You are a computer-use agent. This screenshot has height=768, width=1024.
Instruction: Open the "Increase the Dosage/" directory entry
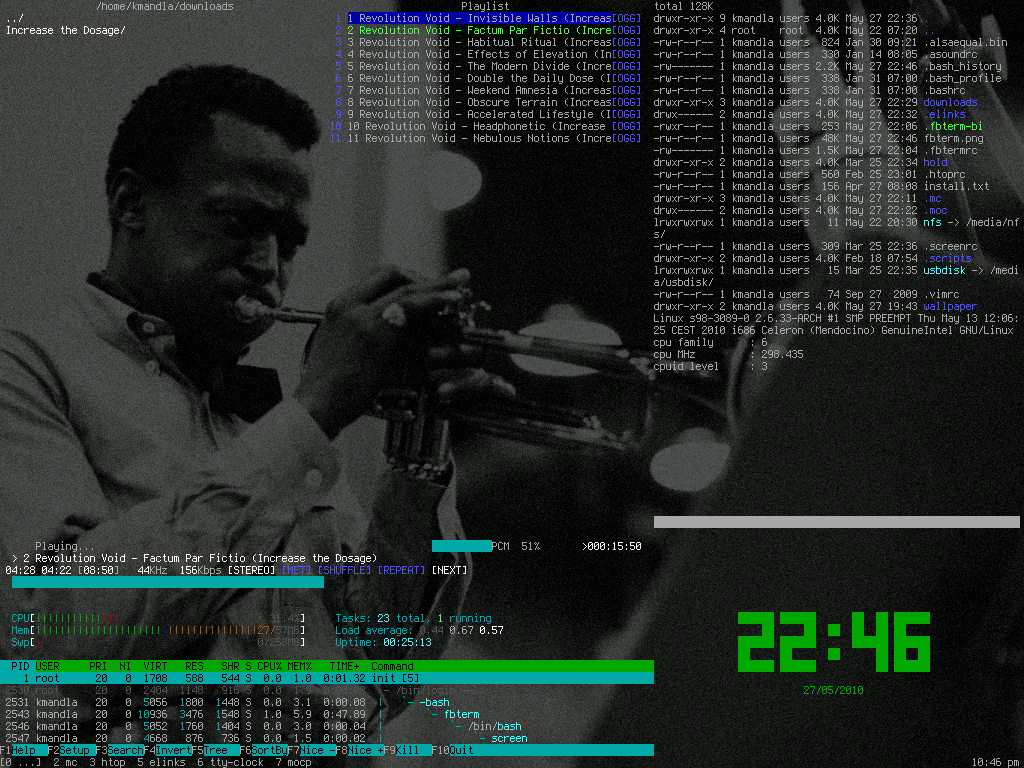tap(65, 30)
